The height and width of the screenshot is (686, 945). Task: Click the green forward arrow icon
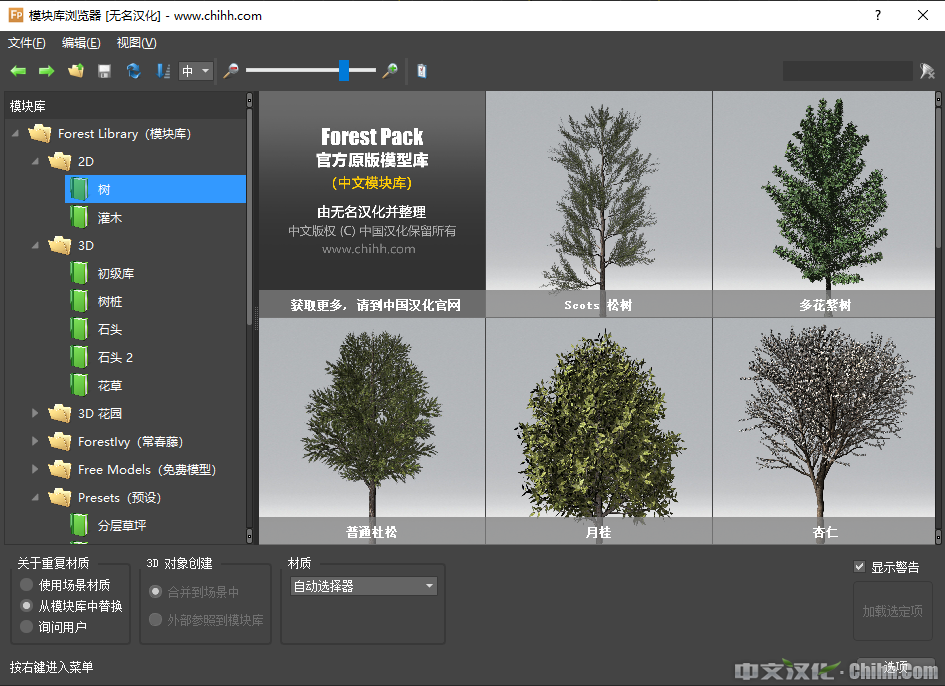(x=46, y=71)
